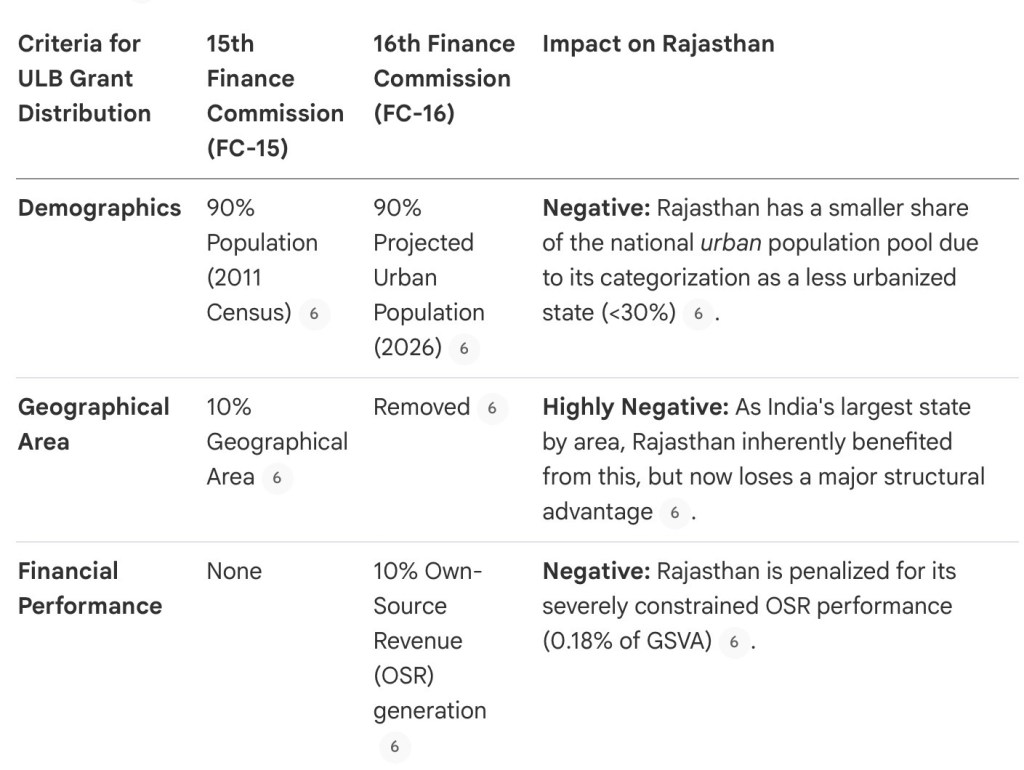Screen dimensions: 1024x770
Task: Click the "Impact on Rajasthan" column header
Action: click(657, 44)
